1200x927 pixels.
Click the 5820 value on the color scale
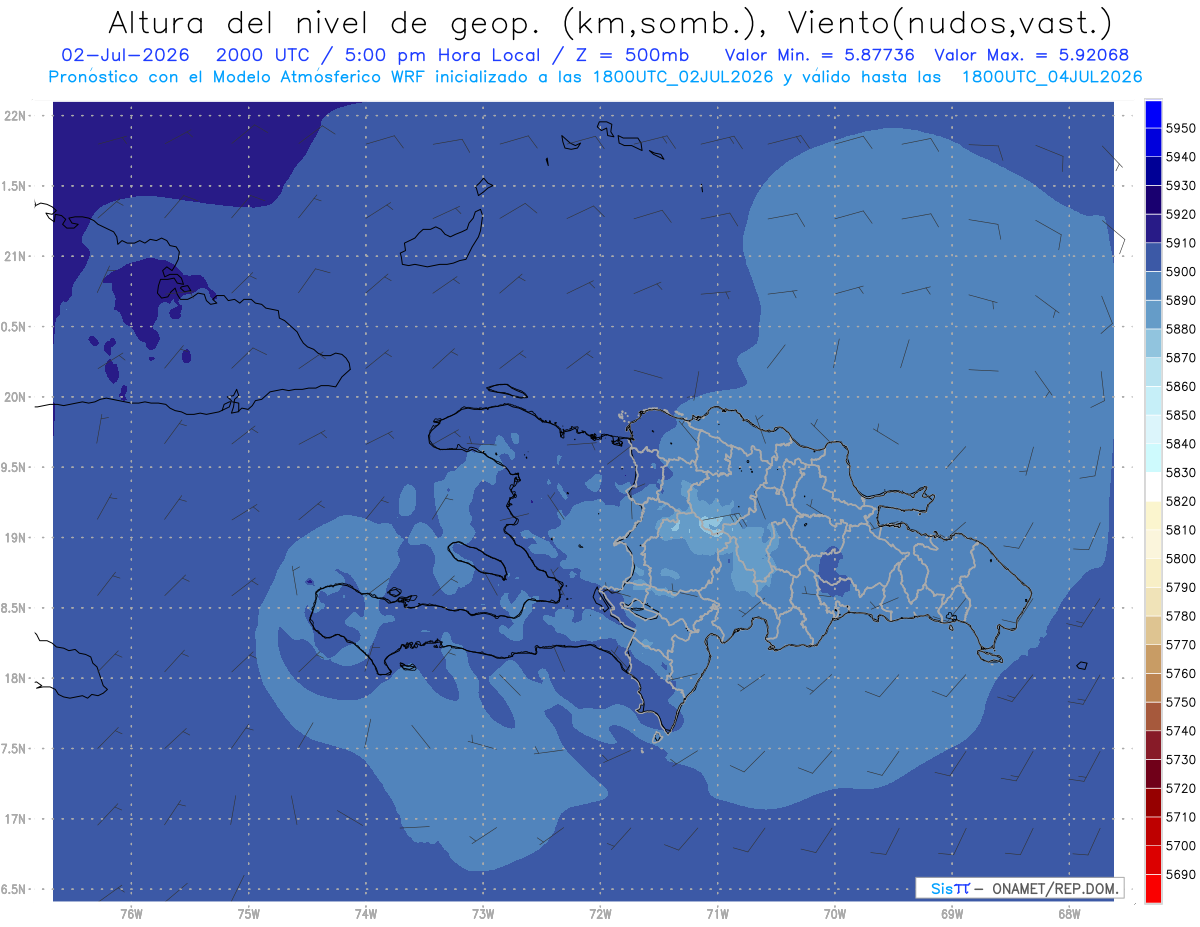coord(1179,501)
